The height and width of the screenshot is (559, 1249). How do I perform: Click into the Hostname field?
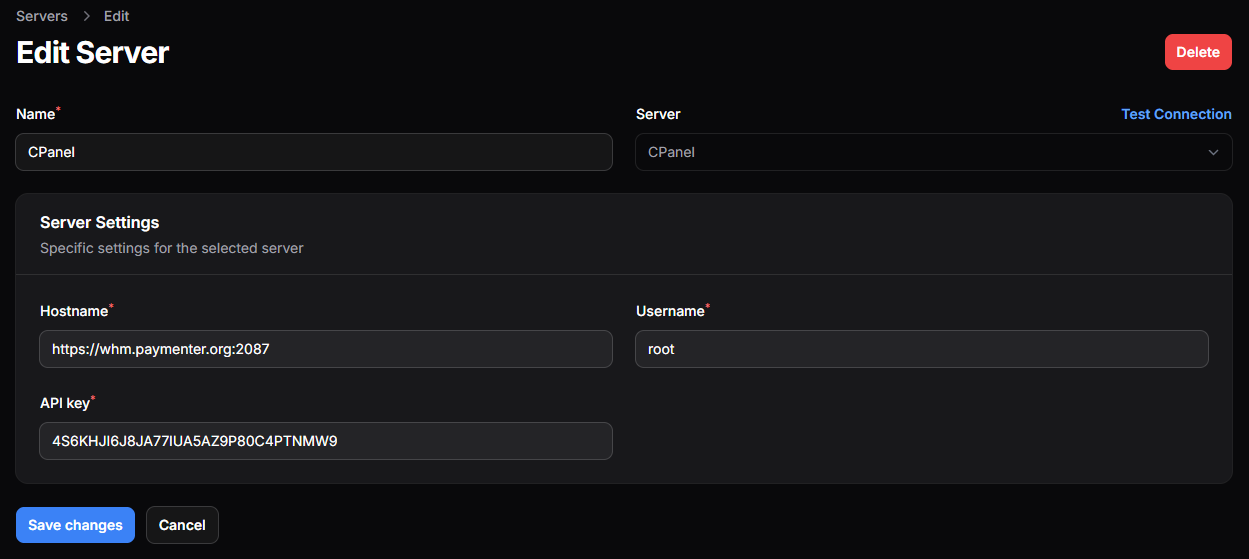coord(326,349)
